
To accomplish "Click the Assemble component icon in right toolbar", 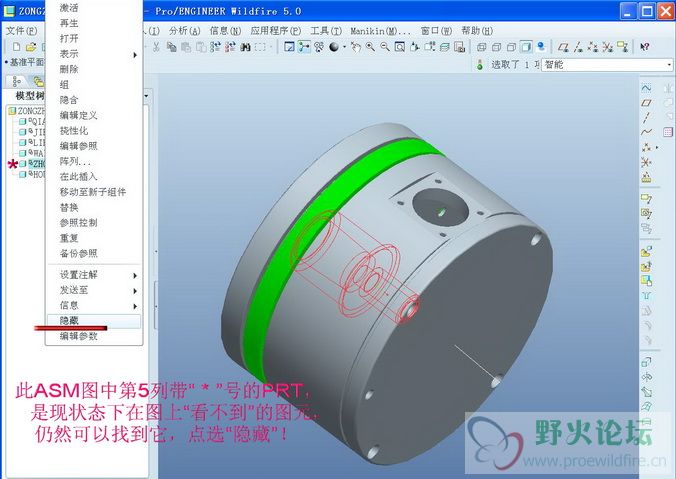I will [x=646, y=252].
